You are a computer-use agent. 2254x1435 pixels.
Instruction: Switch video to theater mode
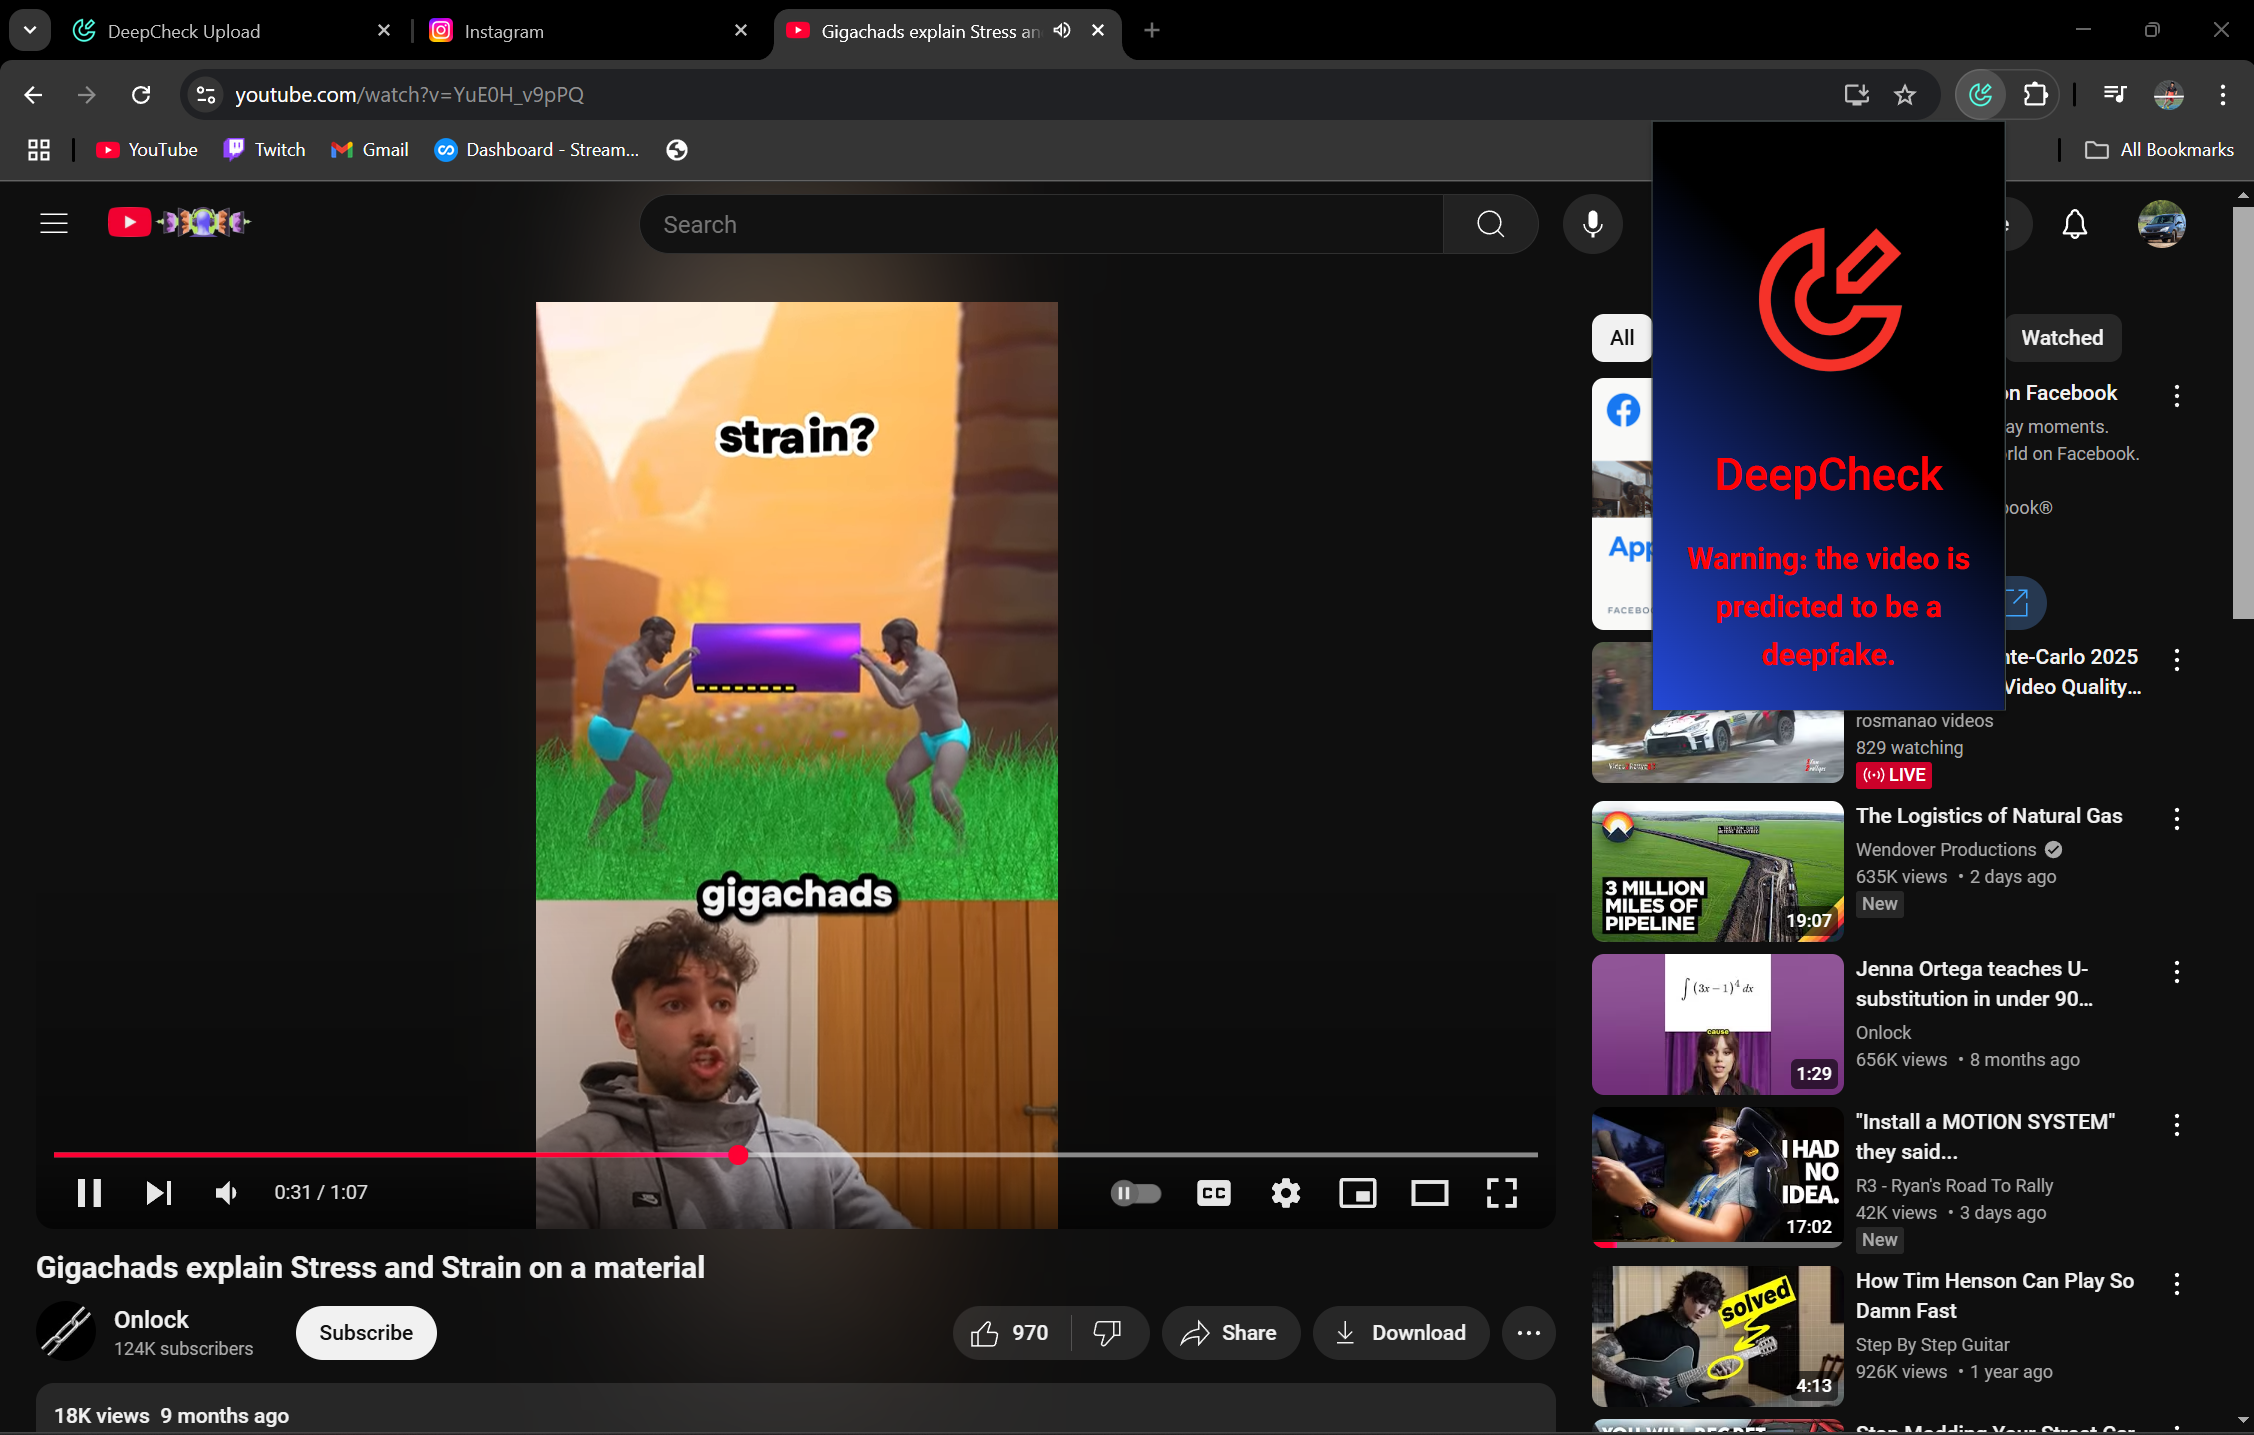tap(1429, 1192)
